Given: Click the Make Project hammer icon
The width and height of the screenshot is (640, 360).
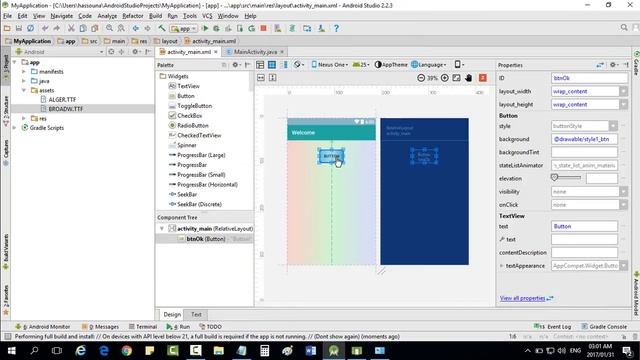Looking at the screenshot, I should click(162, 28).
